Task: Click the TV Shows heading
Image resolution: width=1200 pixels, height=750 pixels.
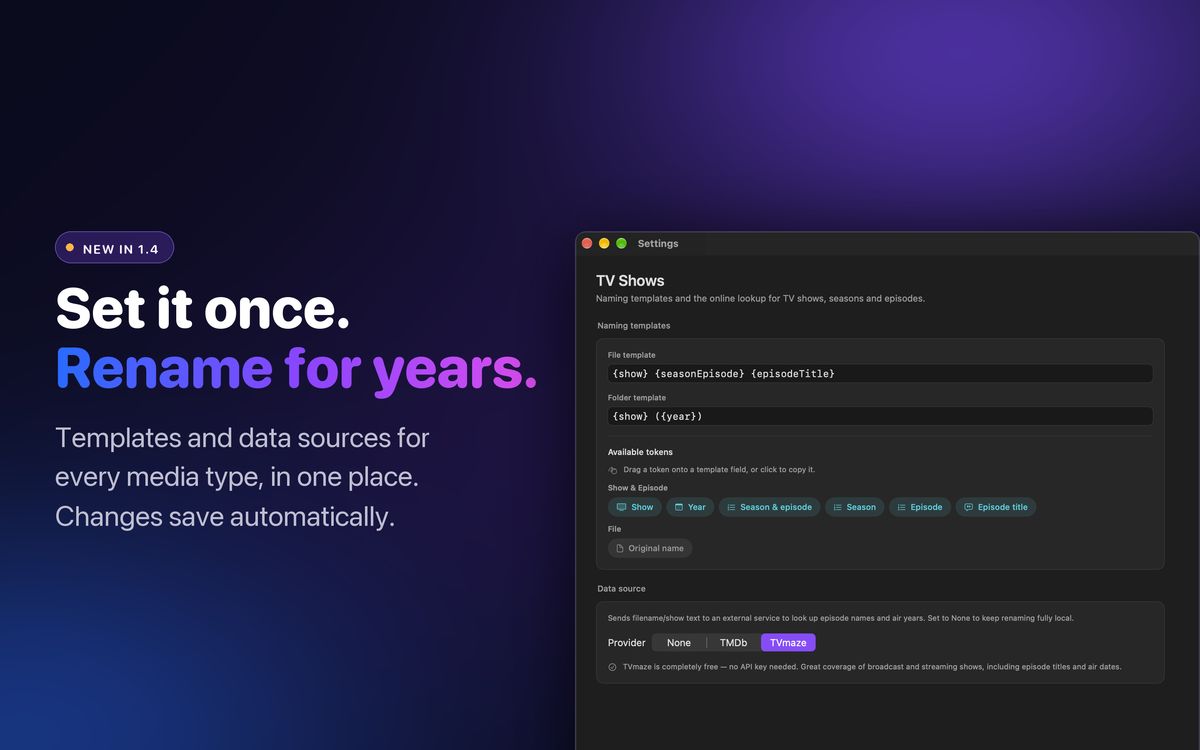Action: [630, 281]
